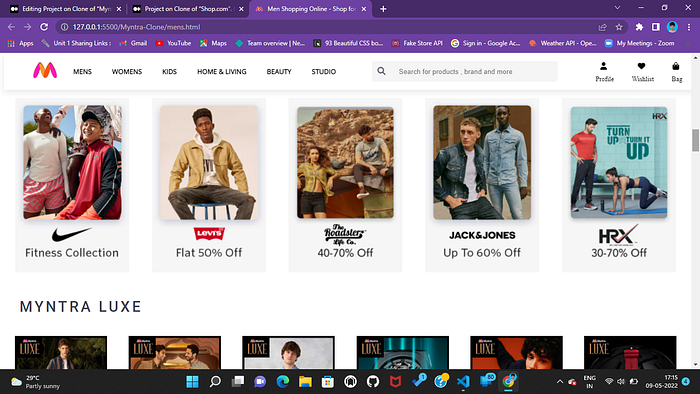Open Jack & Jones Up To 60% Off card
Image resolution: width=700 pixels, height=394 pixels.
coord(482,185)
